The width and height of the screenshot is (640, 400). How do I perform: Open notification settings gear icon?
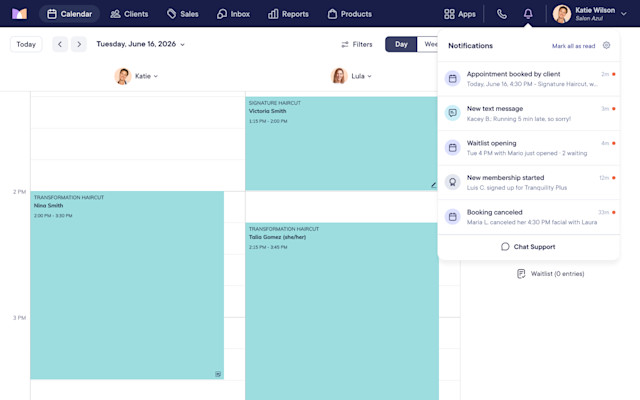tap(607, 45)
